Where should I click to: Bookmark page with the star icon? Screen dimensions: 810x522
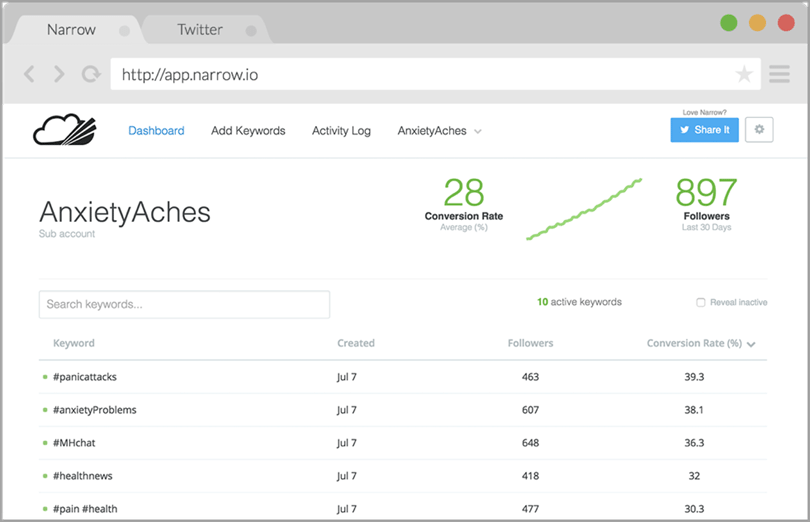(744, 74)
